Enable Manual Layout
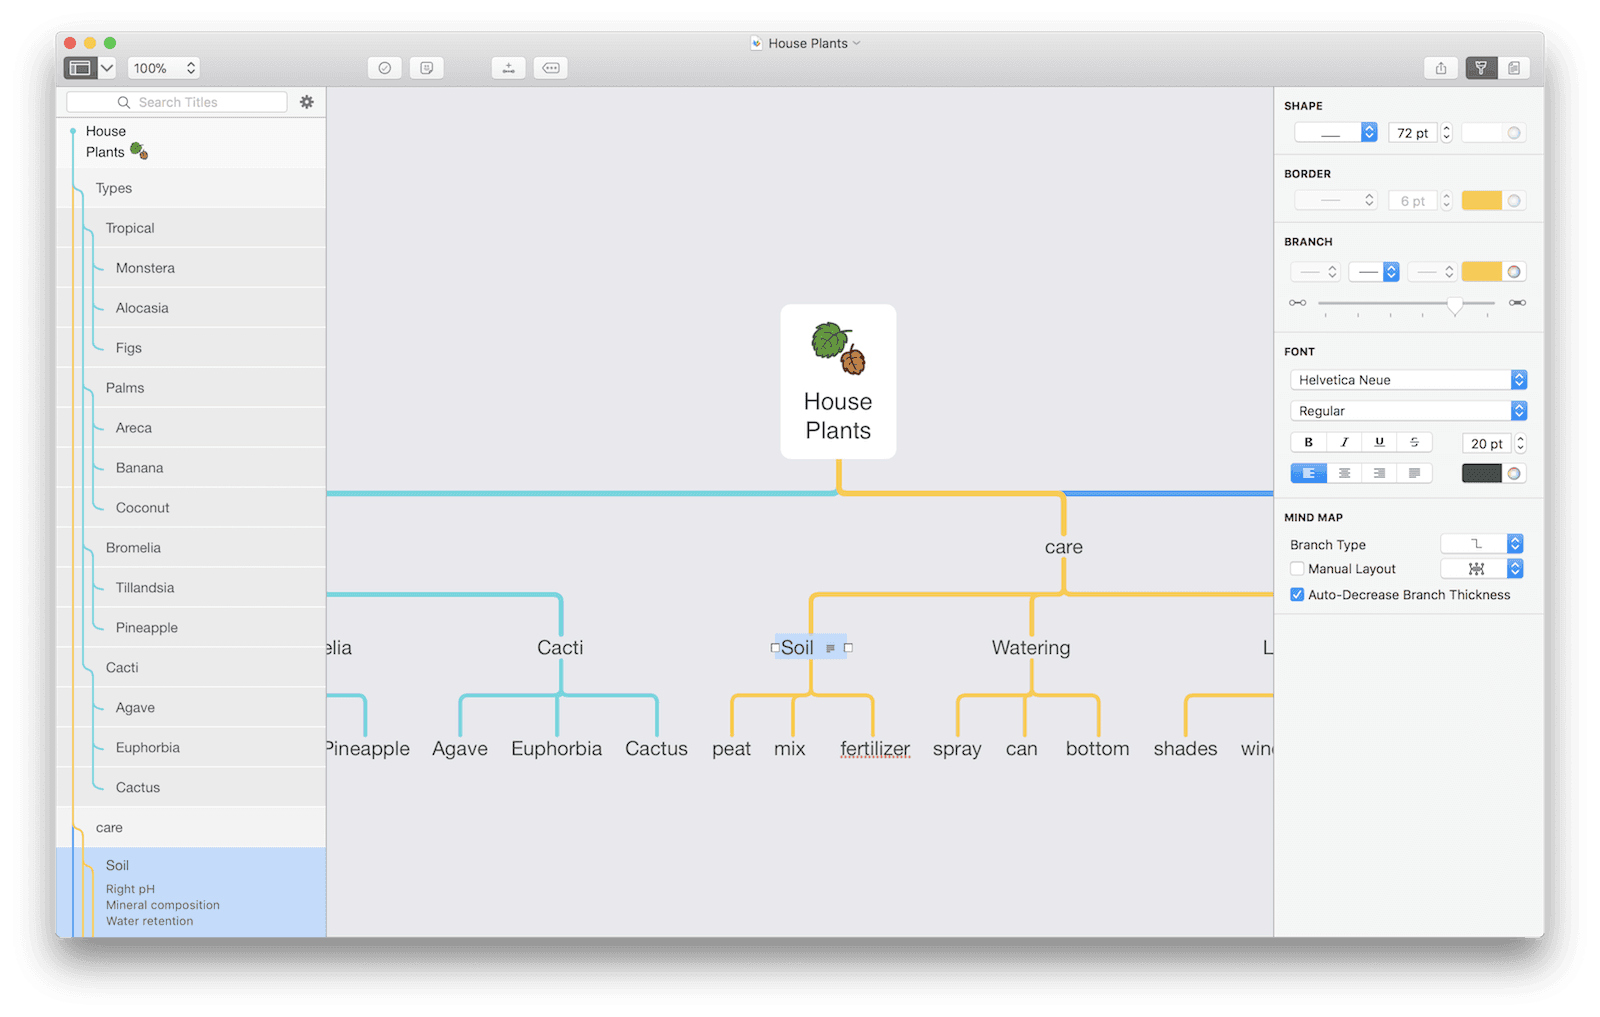Screen dimensions: 1600x1017 (x=1297, y=568)
